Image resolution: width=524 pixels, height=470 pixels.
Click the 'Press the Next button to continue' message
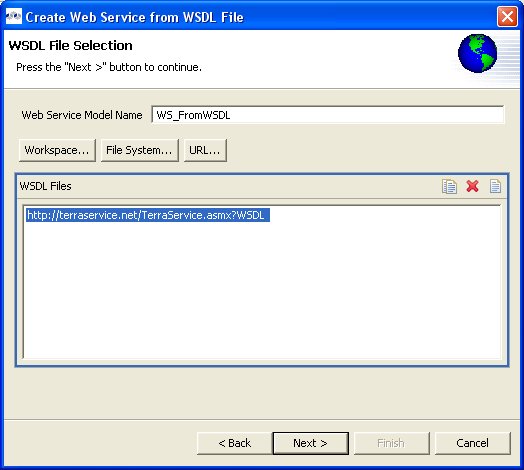pos(109,67)
